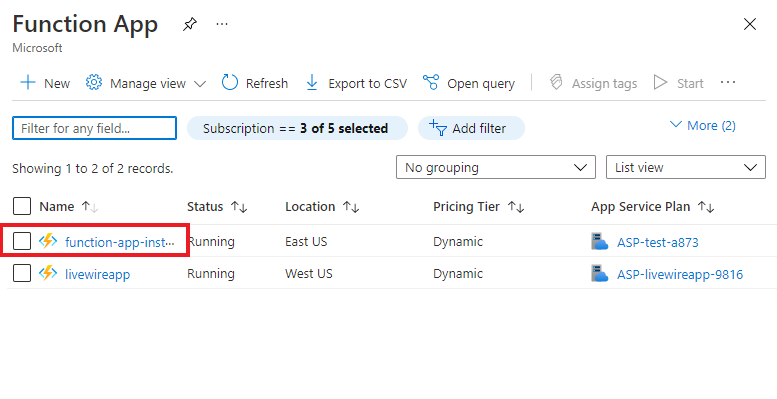This screenshot has height=399, width=777.
Task: Show more toolbar commands after Start
Action: point(728,82)
